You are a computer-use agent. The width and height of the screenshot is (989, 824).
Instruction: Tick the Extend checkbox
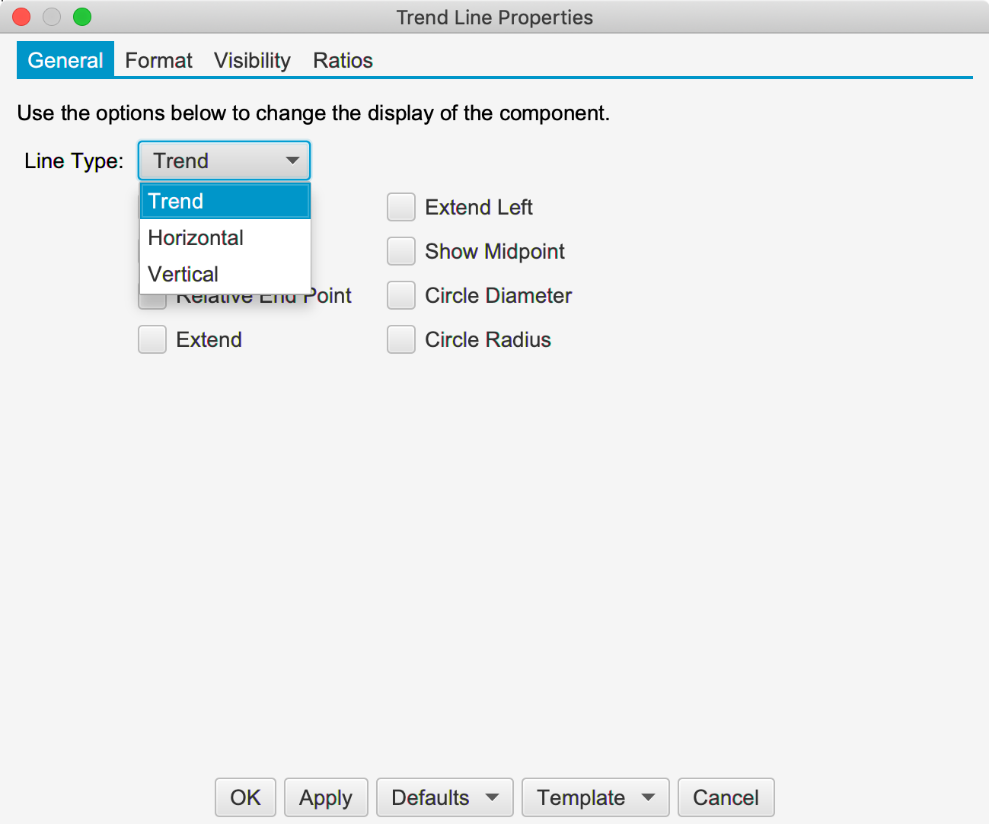point(152,340)
